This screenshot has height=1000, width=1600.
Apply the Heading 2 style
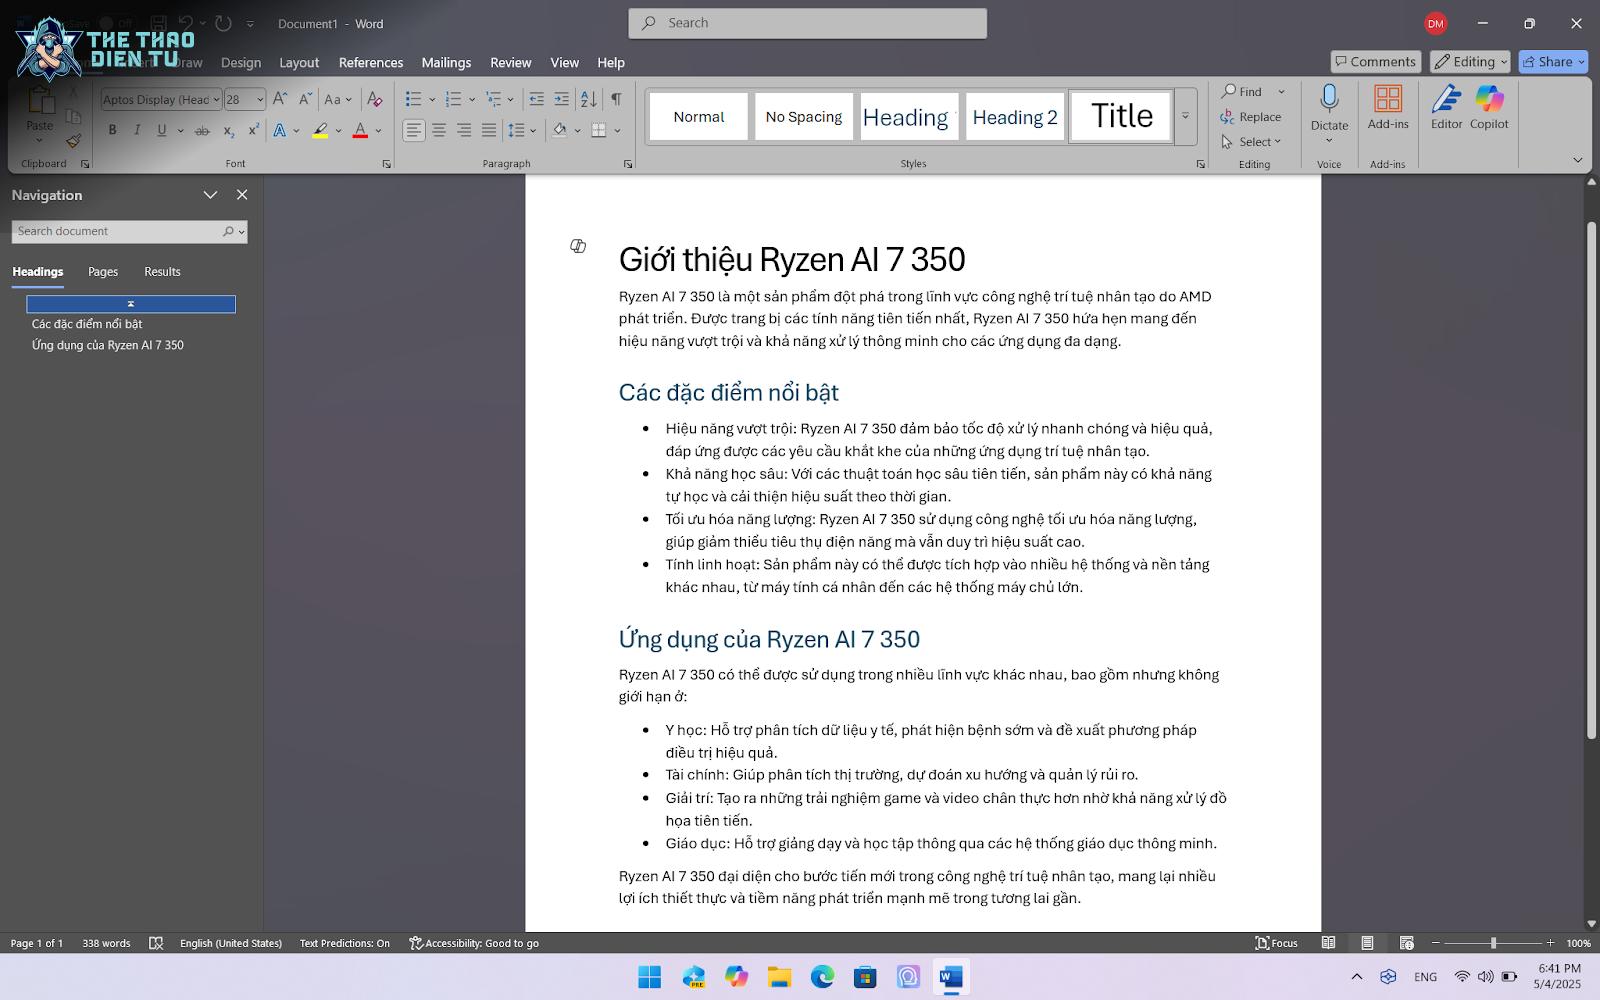[x=1015, y=117]
